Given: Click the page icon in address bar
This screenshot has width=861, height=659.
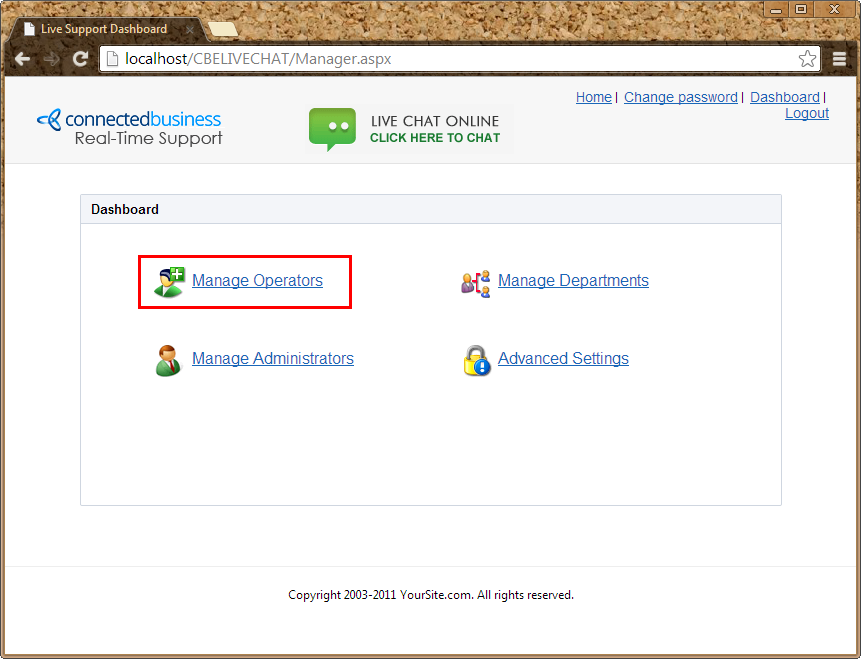Looking at the screenshot, I should [112, 59].
